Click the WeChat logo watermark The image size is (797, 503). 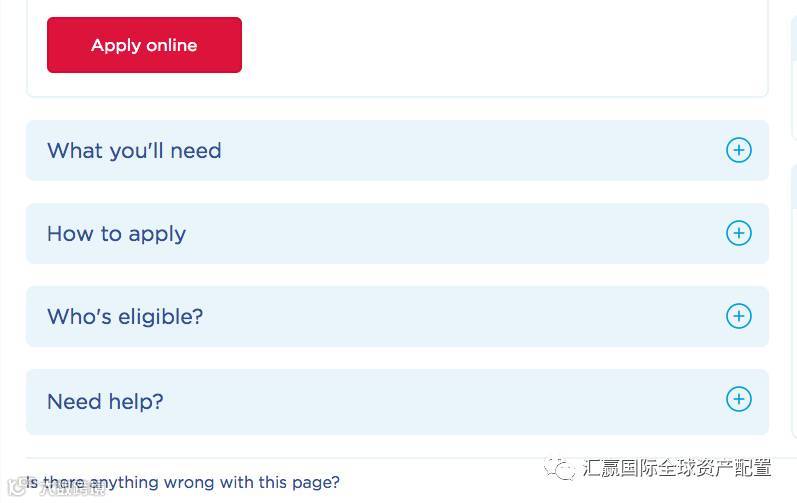pyautogui.click(x=560, y=468)
